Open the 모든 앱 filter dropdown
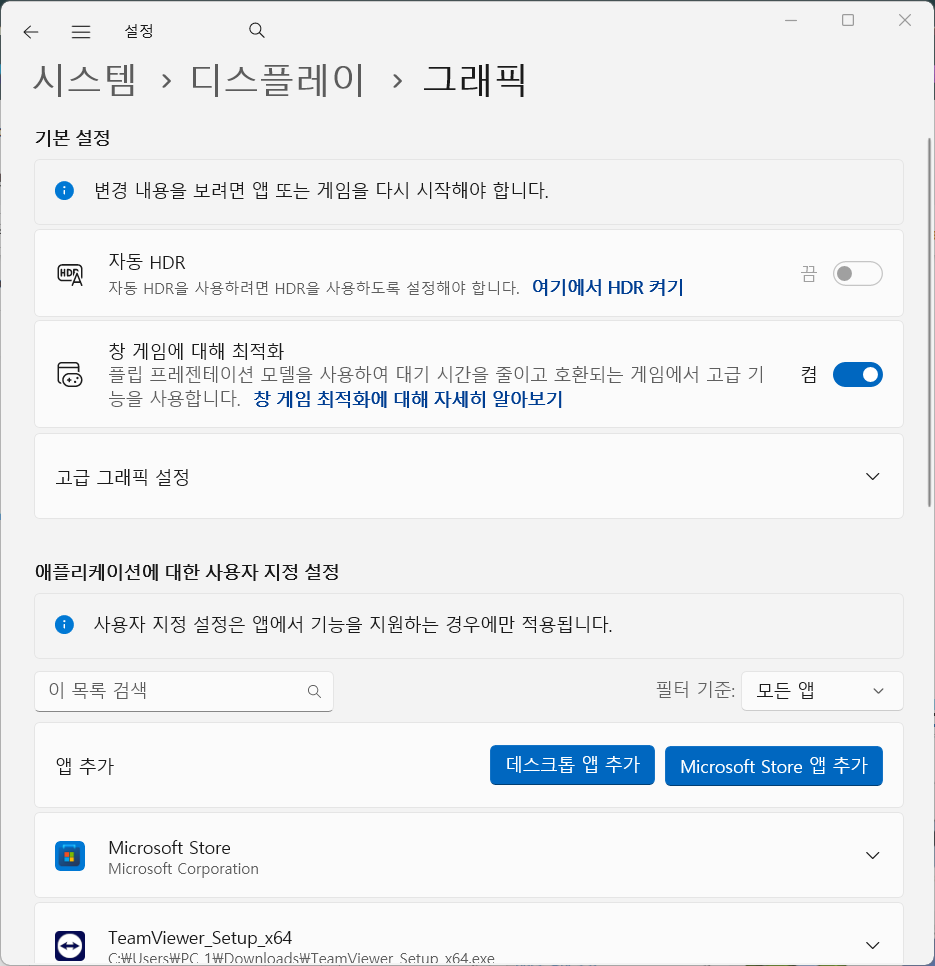The image size is (935, 966). [821, 691]
